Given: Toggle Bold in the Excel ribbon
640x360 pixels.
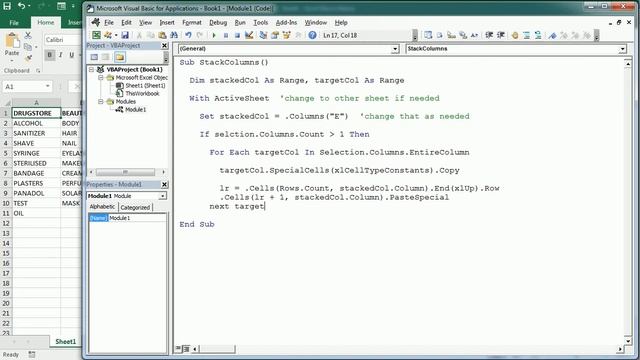Looking at the screenshot, I should point(50,55).
